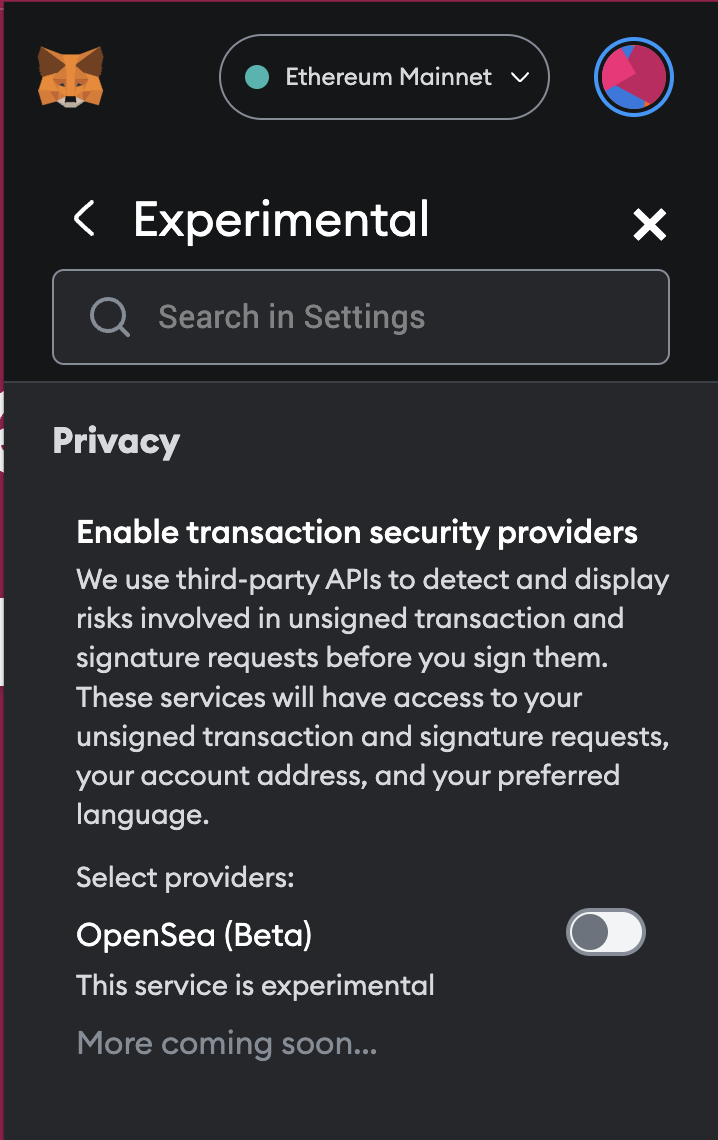Viewport: 718px width, 1140px height.
Task: Enable the OpenSea (Beta) security provider
Action: coord(605,932)
